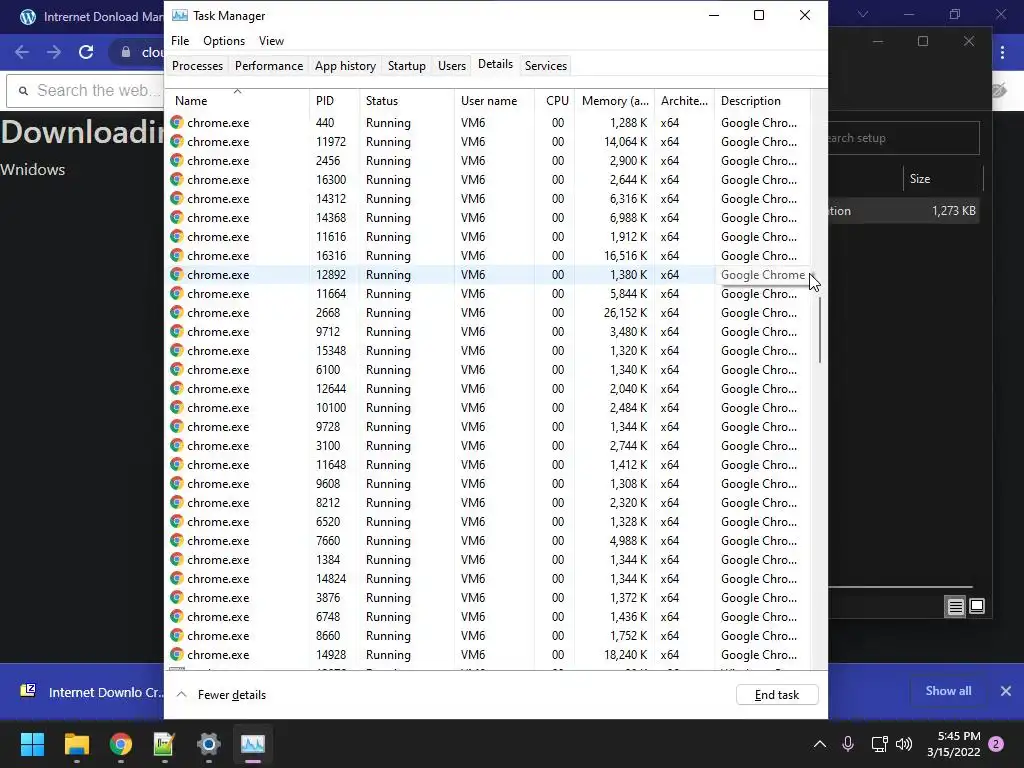
Task: Sort by the Status column header
Action: point(406,101)
